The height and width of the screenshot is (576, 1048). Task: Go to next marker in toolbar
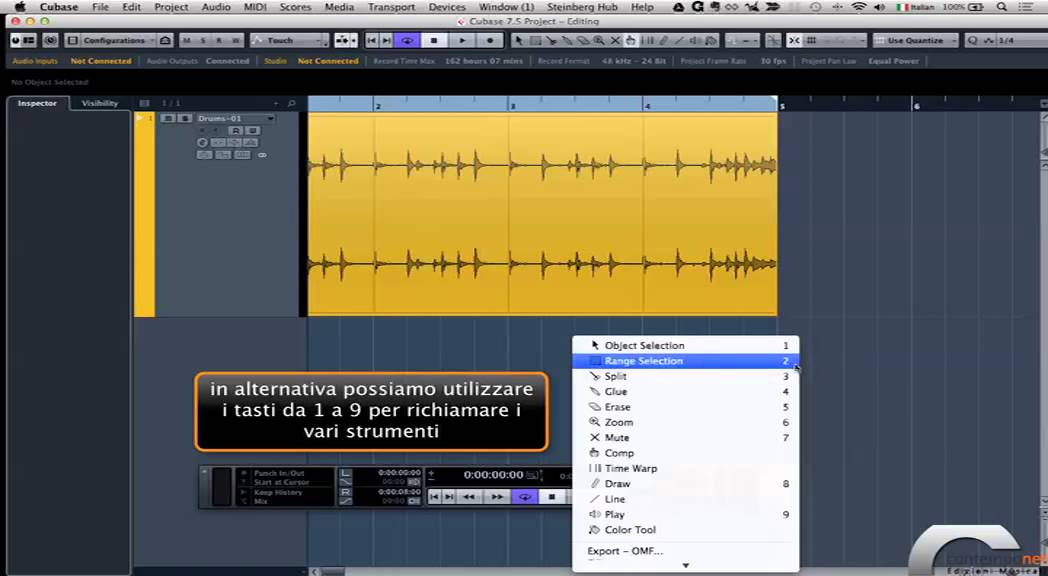click(386, 40)
